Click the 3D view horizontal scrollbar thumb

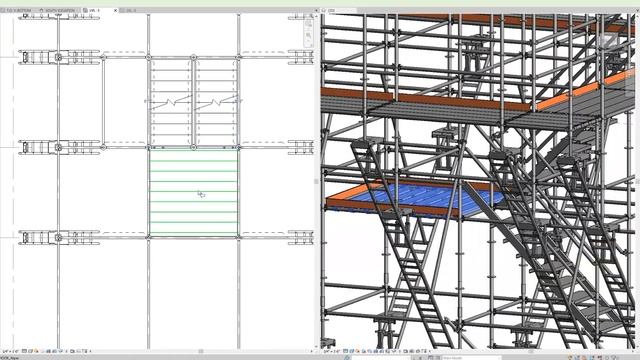click(530, 351)
